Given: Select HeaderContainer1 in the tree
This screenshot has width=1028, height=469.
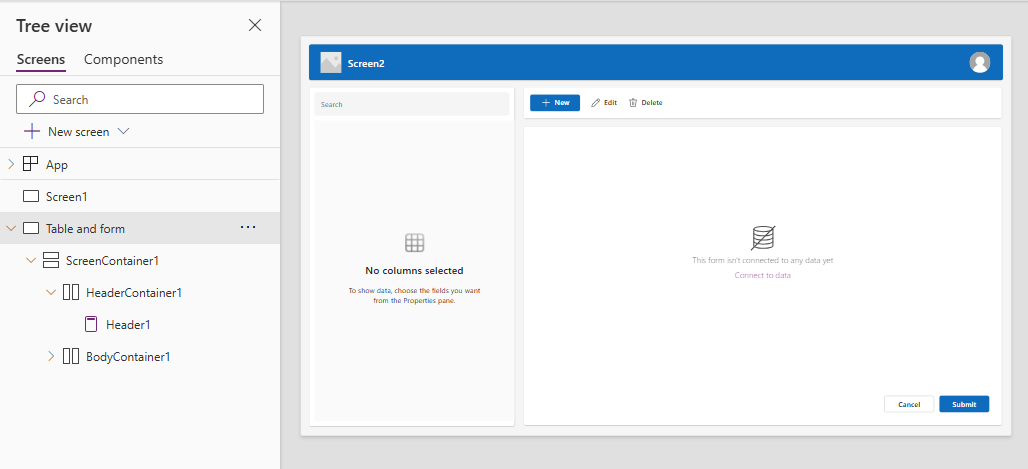Looking at the screenshot, I should (134, 293).
